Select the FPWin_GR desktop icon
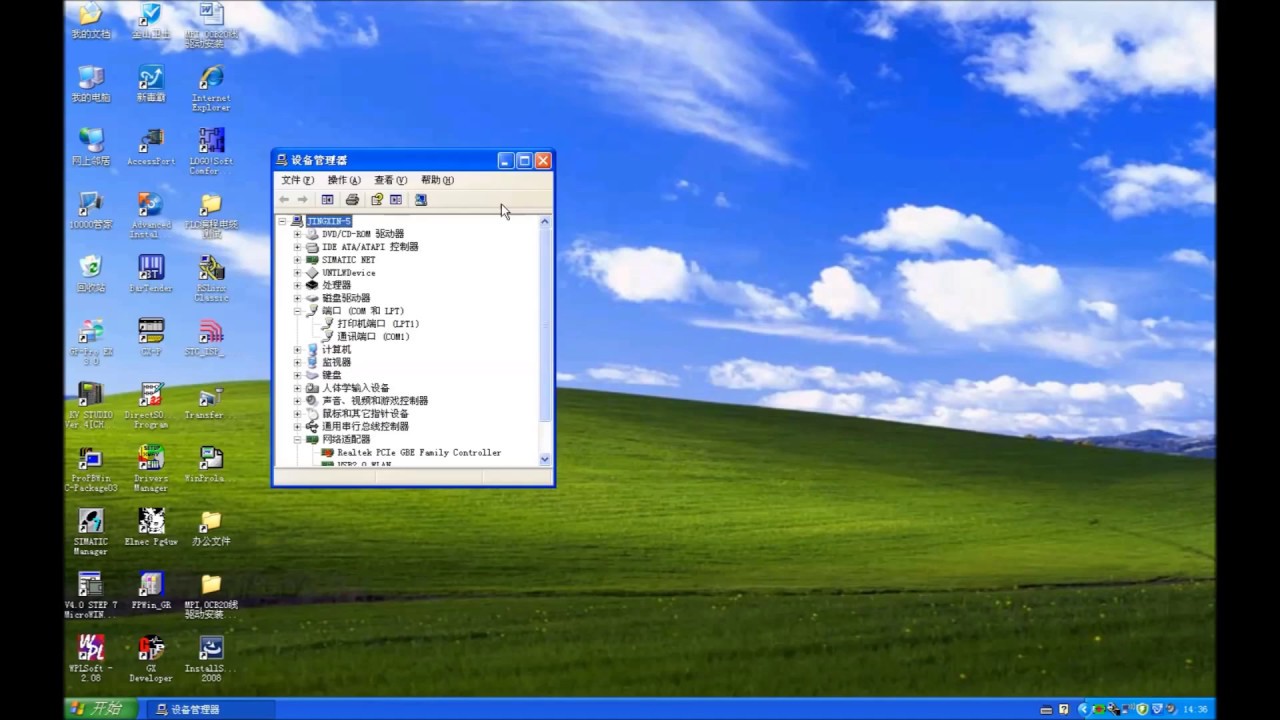This screenshot has height=720, width=1280. 151,591
